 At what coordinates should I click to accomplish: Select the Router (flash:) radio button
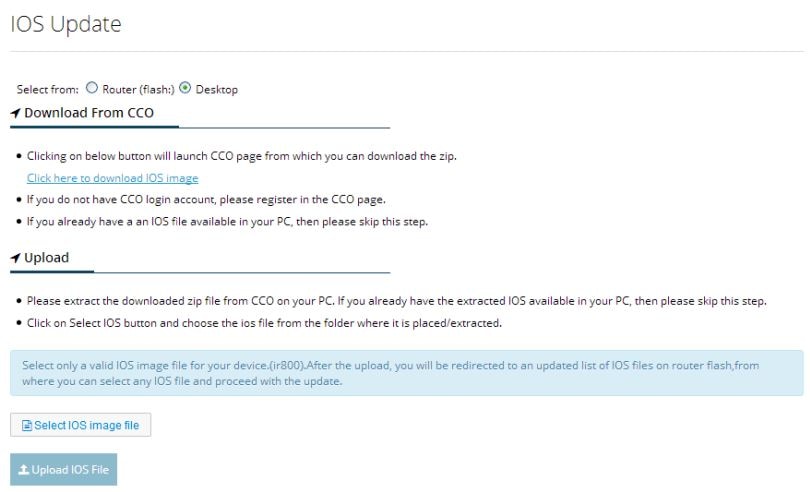[x=91, y=88]
